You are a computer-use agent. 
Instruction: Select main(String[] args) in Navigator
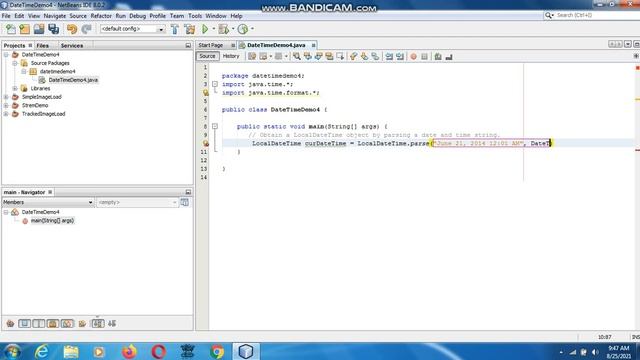(52, 221)
